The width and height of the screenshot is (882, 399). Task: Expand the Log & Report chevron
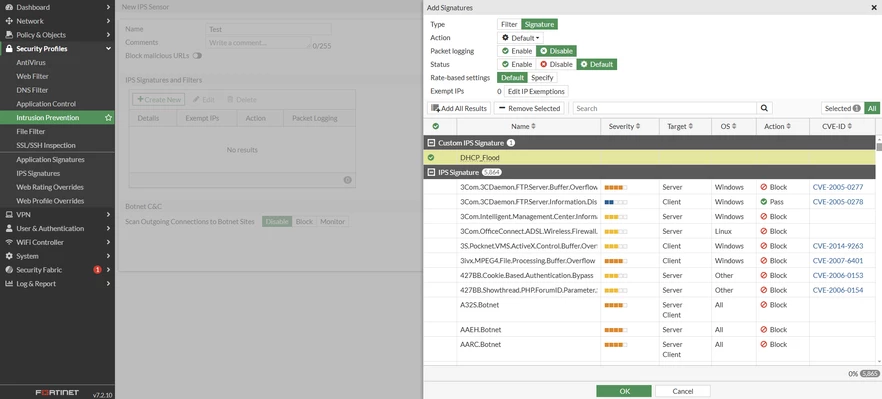[108, 284]
